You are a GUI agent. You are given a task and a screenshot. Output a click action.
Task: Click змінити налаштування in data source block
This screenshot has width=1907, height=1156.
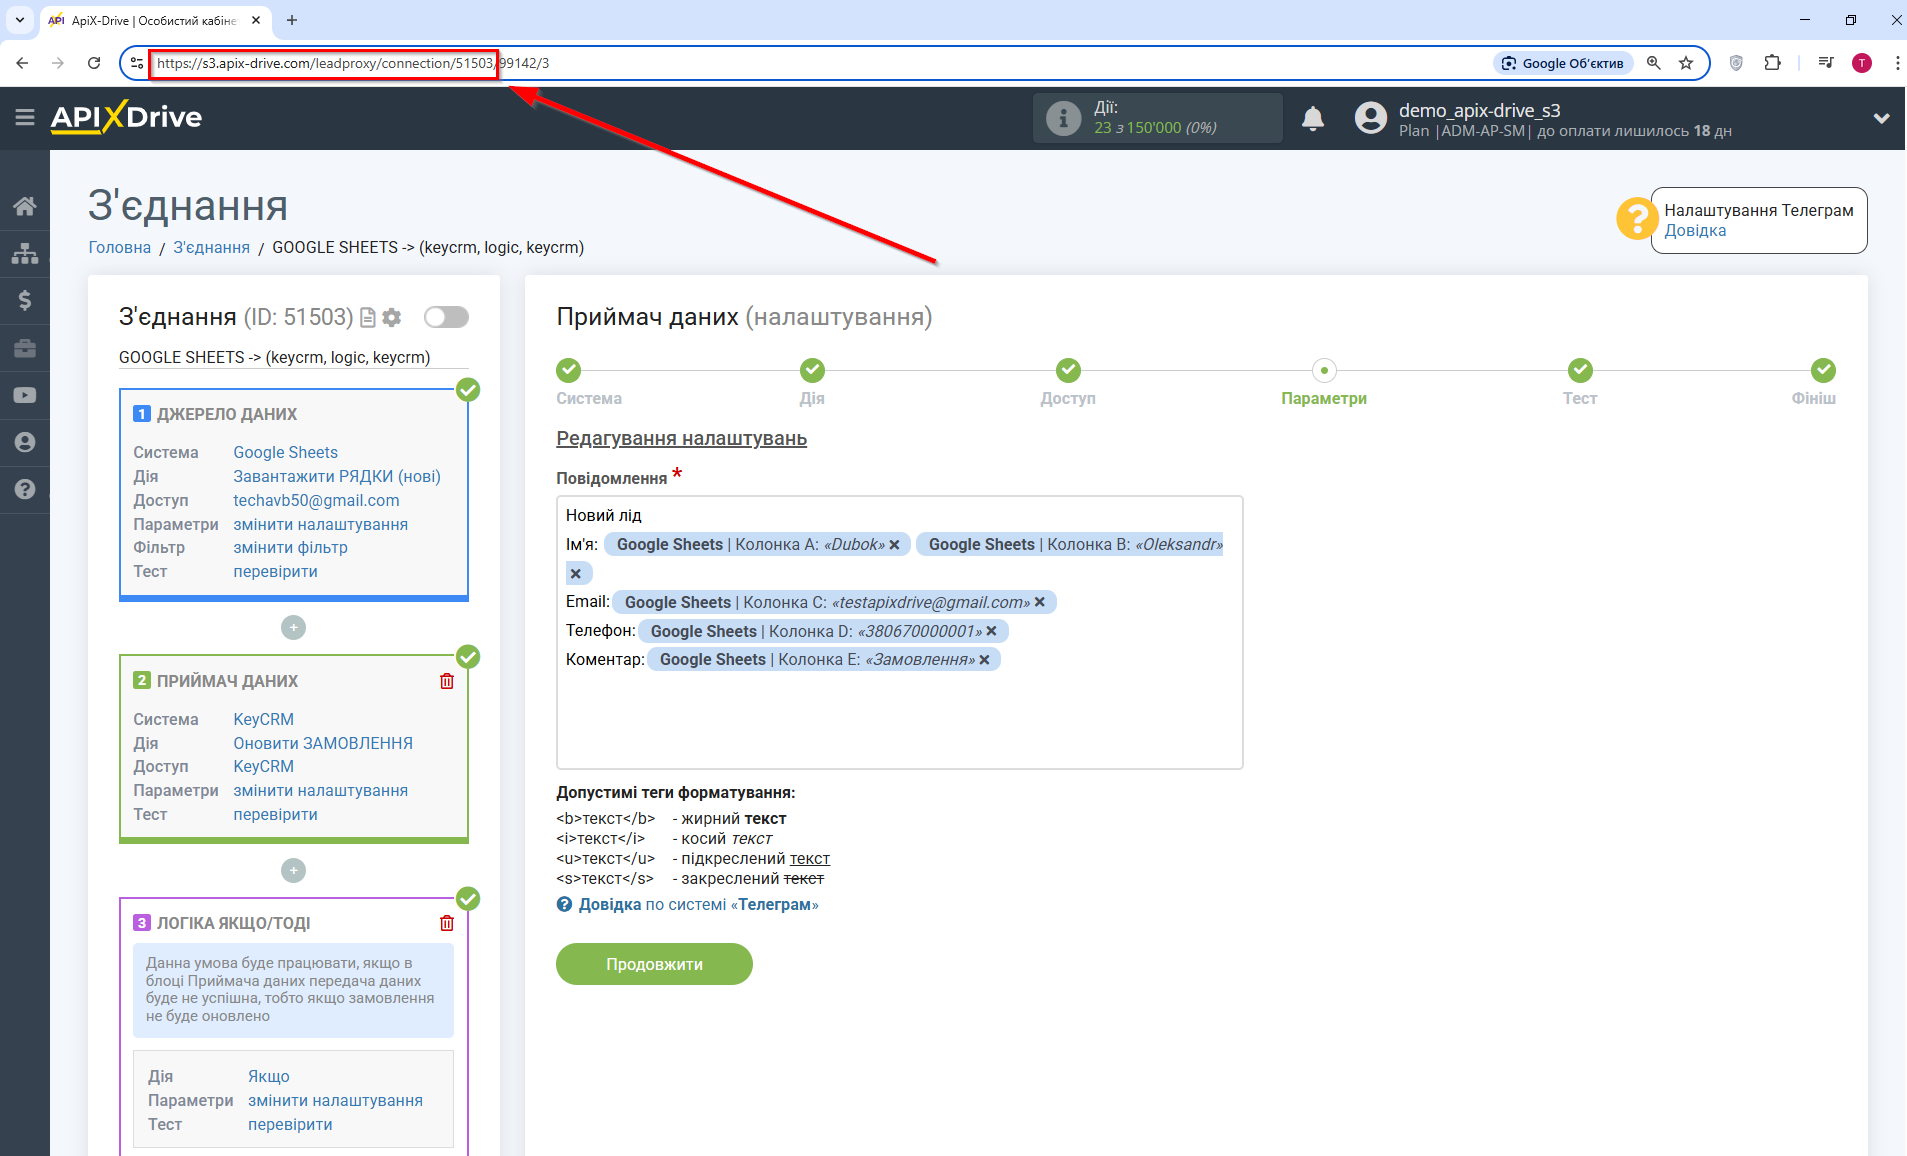320,525
